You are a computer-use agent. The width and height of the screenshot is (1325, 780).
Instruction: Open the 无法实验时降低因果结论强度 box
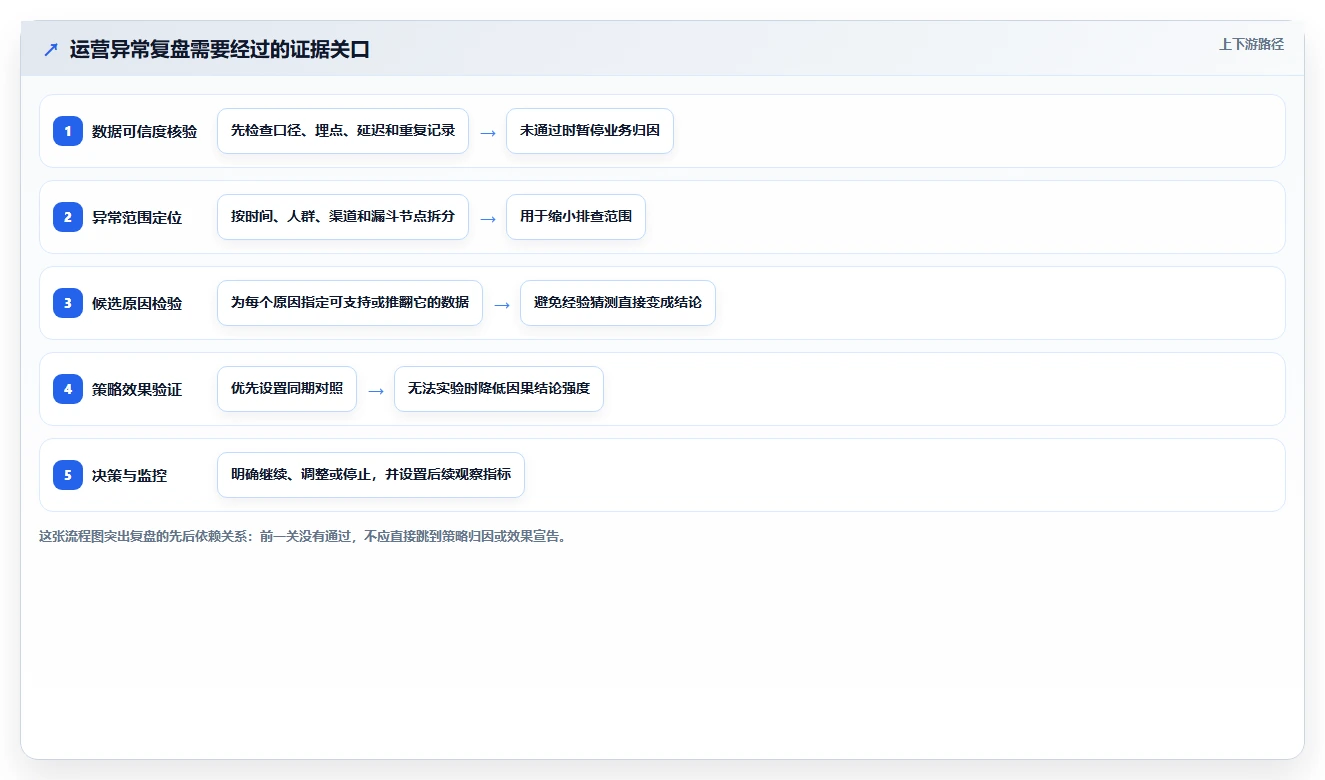coord(499,389)
